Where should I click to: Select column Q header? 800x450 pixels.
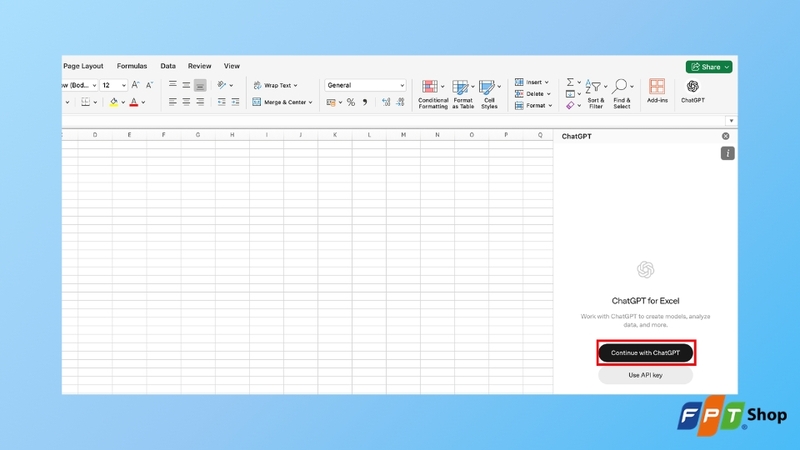click(540, 135)
